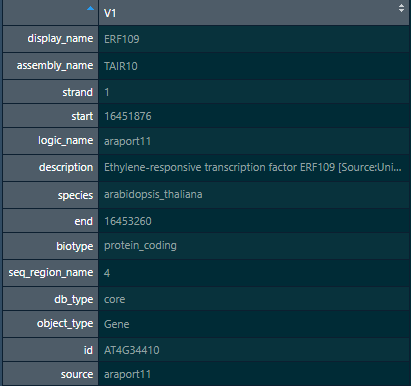411x386 pixels.
Task: Click the object_type Gene cell
Action: [x=254, y=324]
